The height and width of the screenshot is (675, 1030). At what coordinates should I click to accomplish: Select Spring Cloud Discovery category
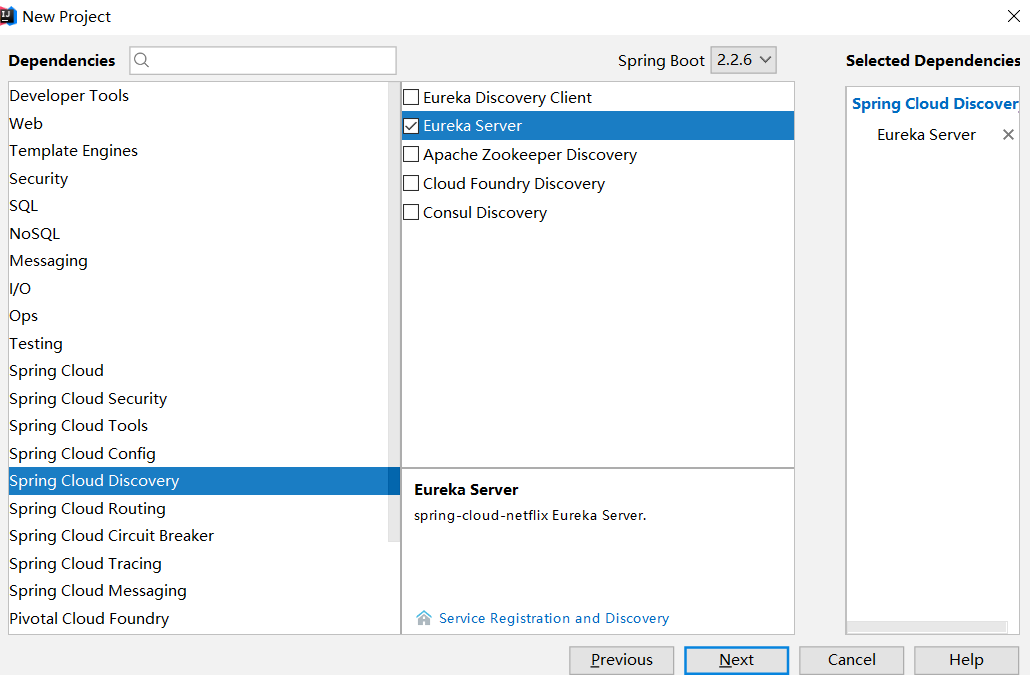(x=204, y=481)
